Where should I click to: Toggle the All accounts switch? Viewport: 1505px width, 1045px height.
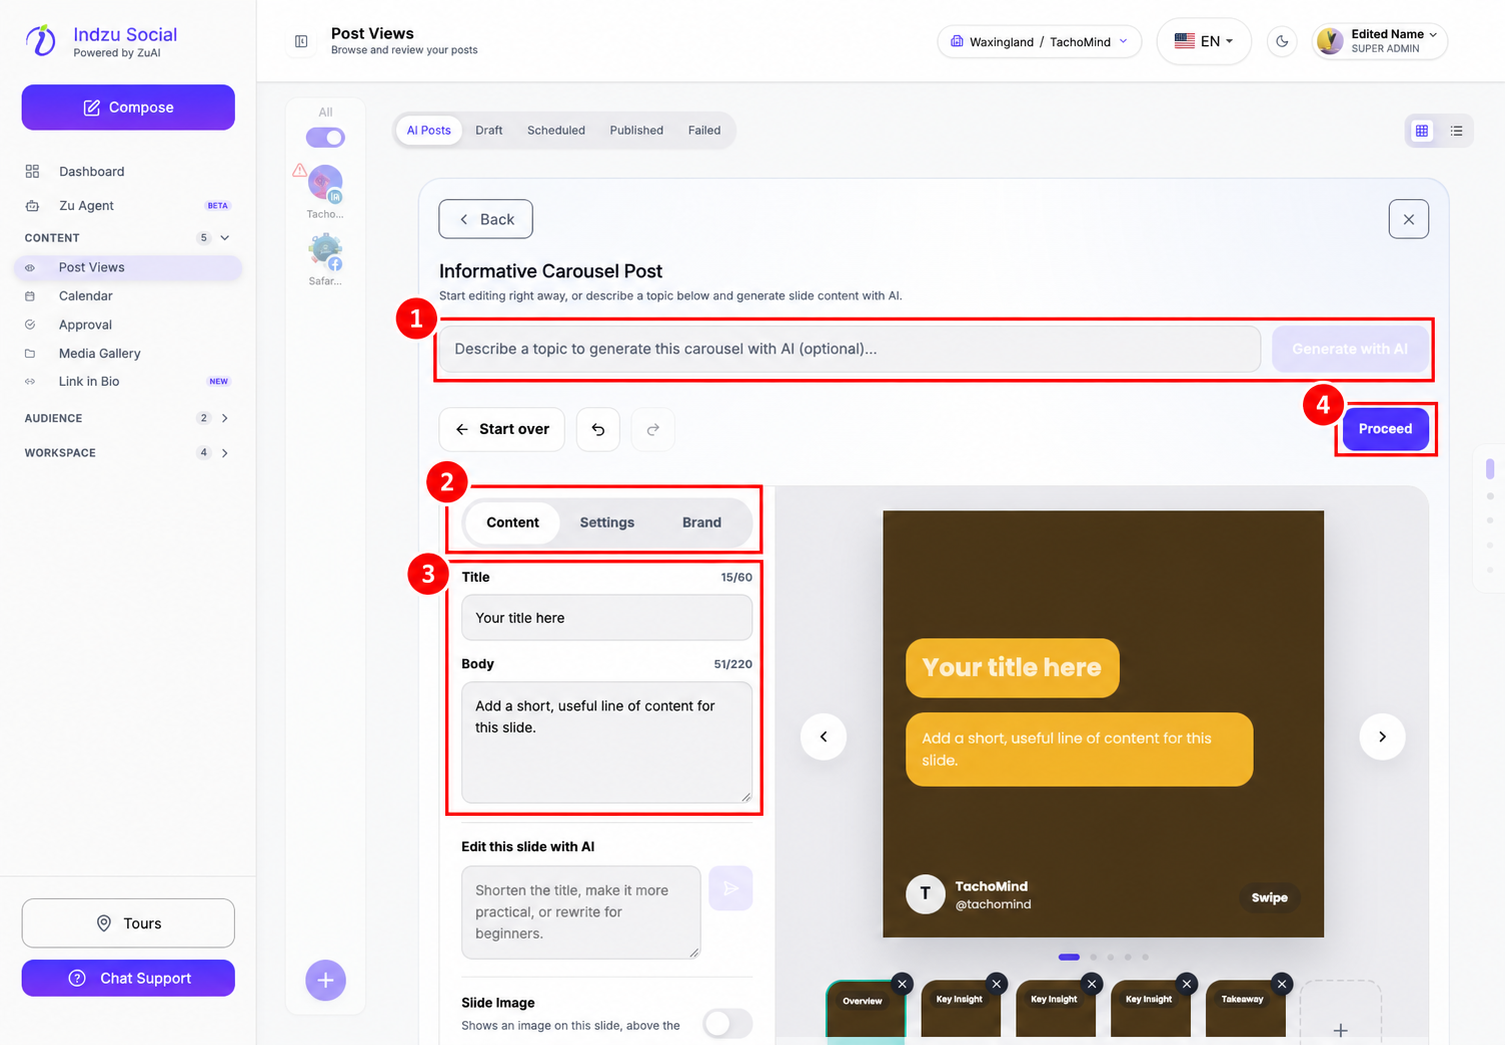coord(325,137)
